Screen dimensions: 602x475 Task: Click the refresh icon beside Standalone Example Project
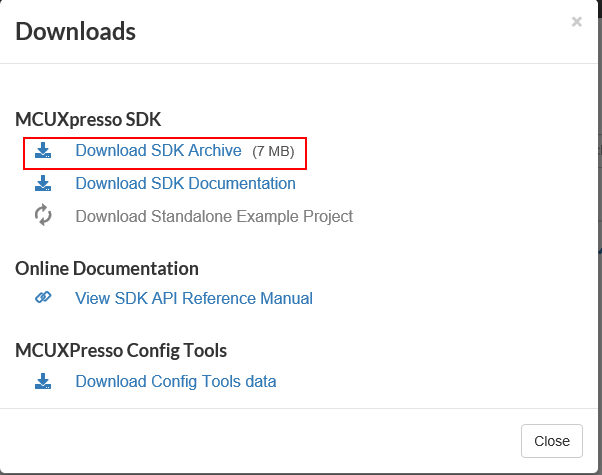click(x=42, y=216)
